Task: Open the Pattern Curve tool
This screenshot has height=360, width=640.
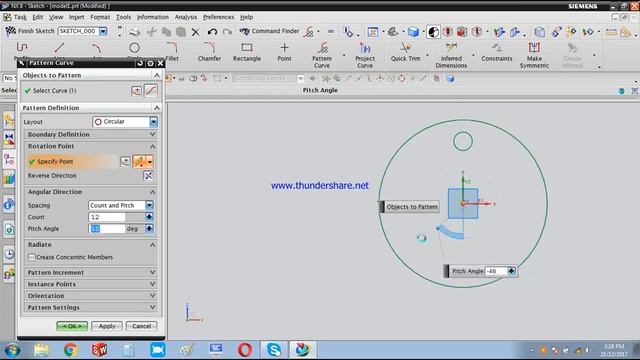Action: coord(322,55)
